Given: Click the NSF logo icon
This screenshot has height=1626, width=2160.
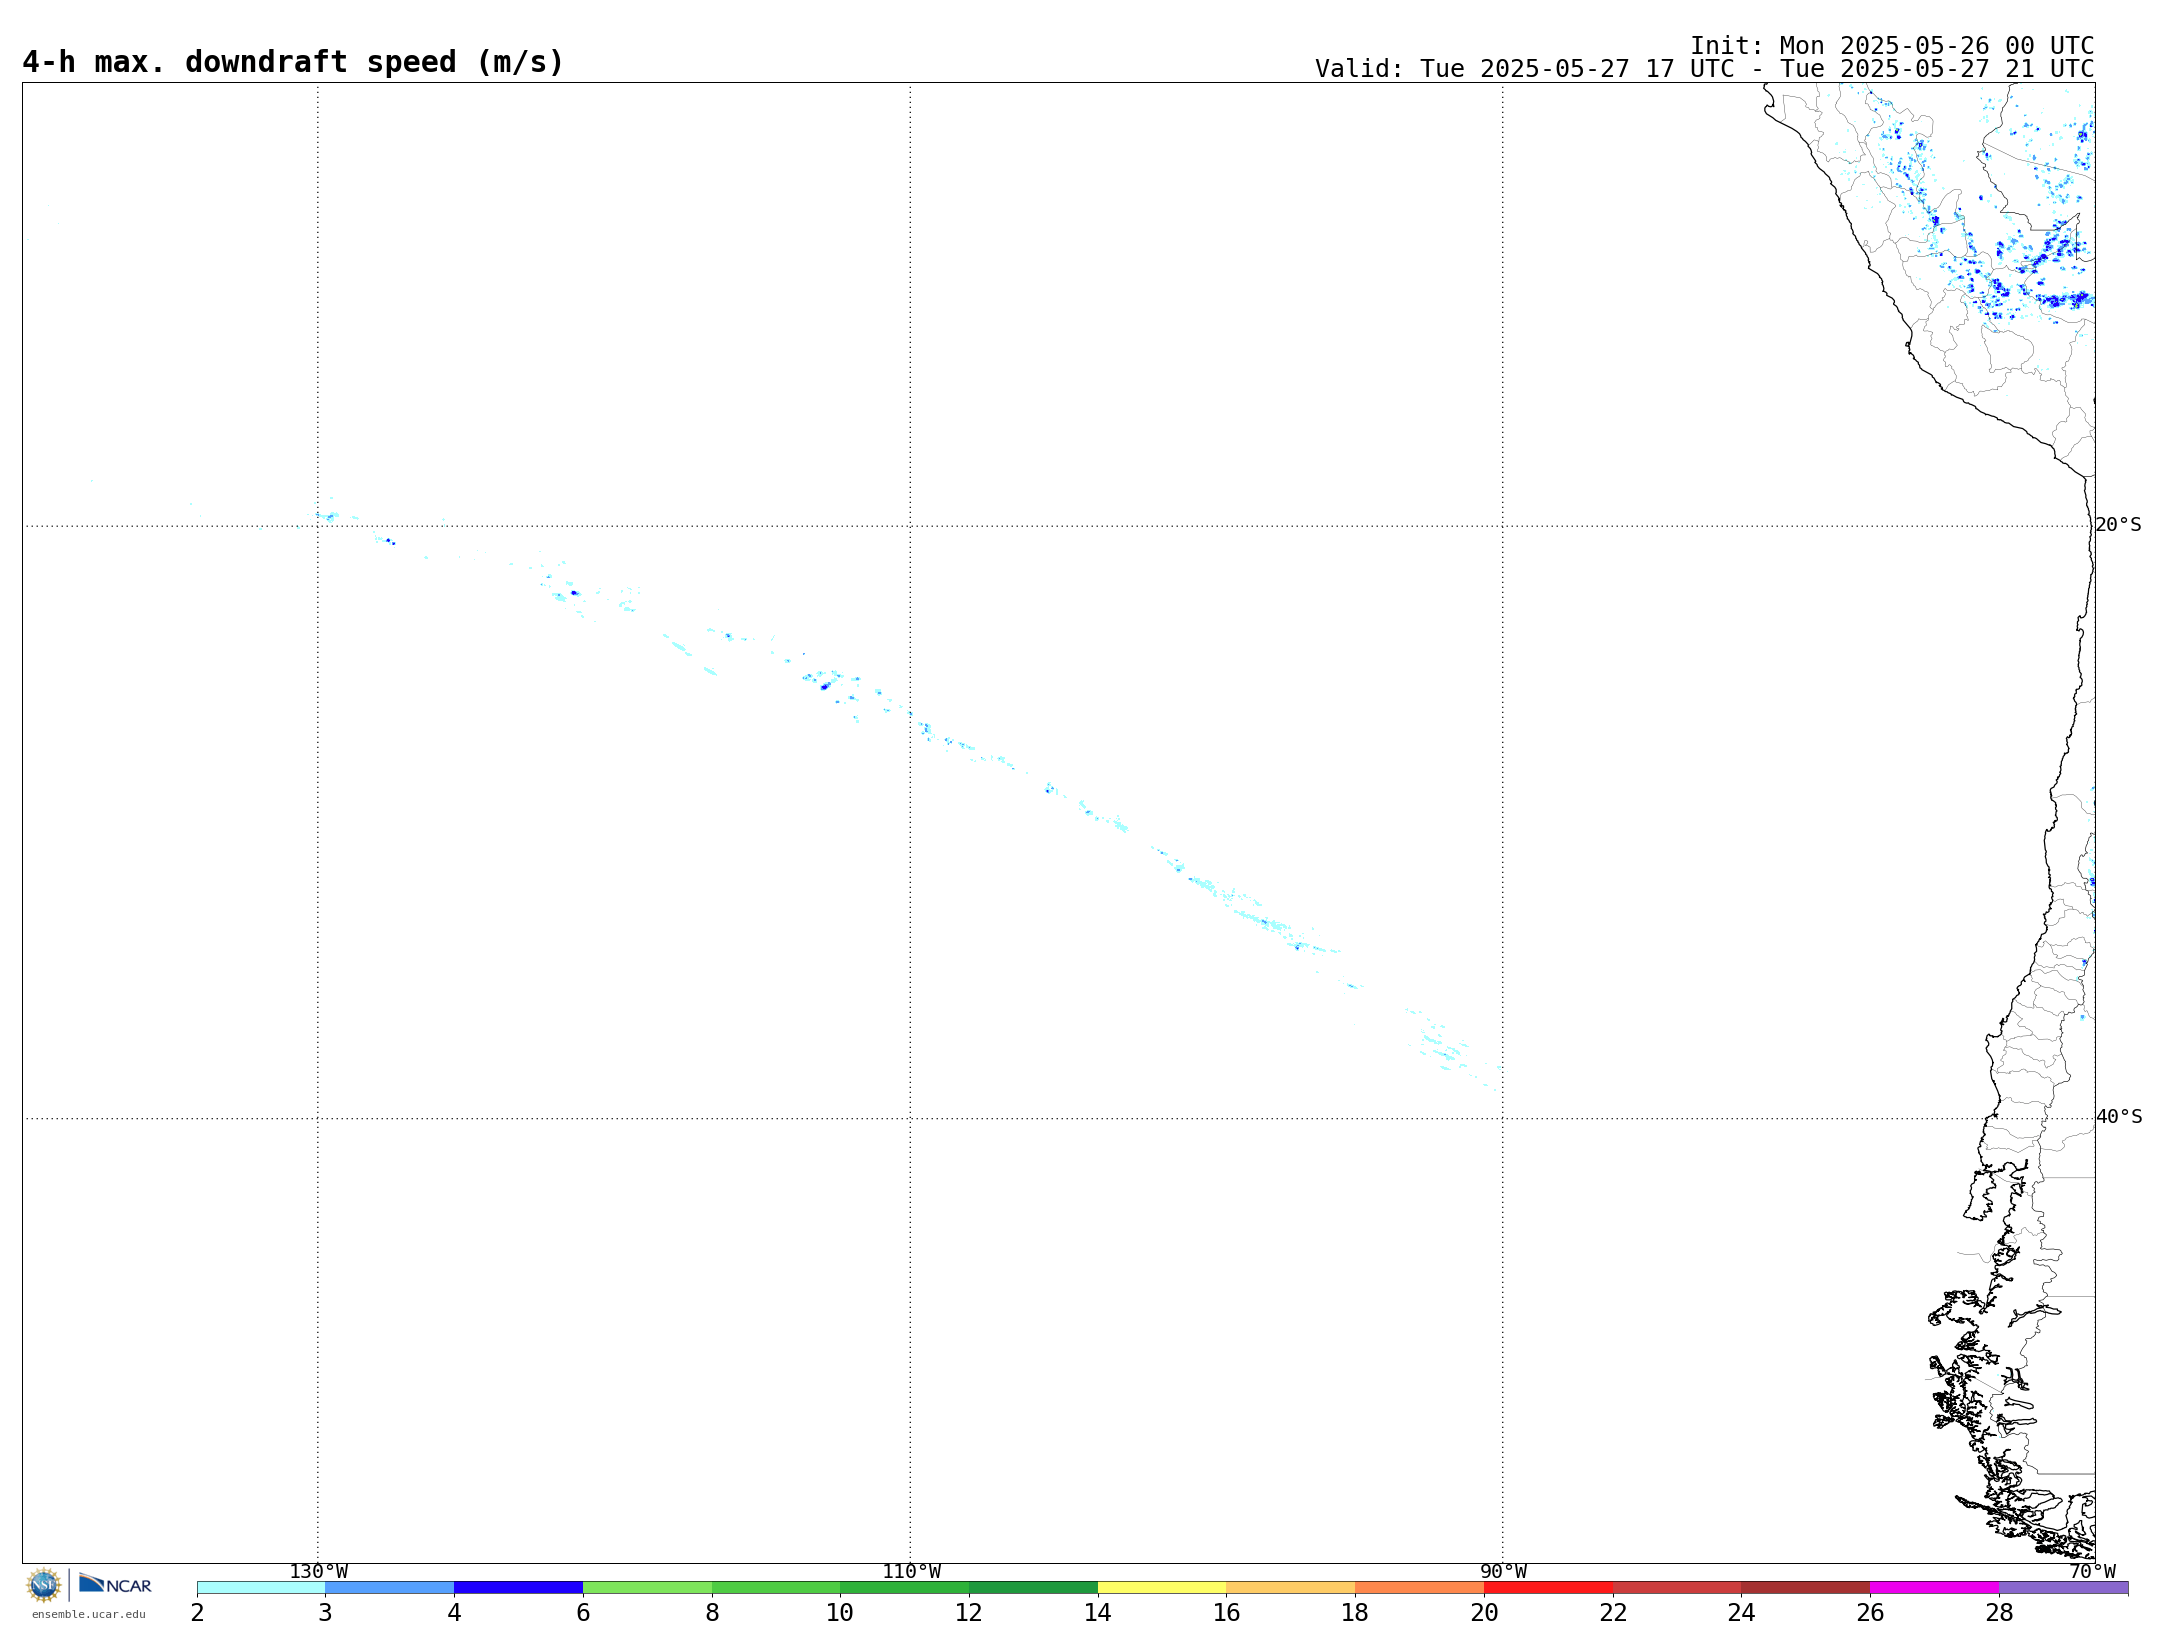Looking at the screenshot, I should coord(44,1585).
